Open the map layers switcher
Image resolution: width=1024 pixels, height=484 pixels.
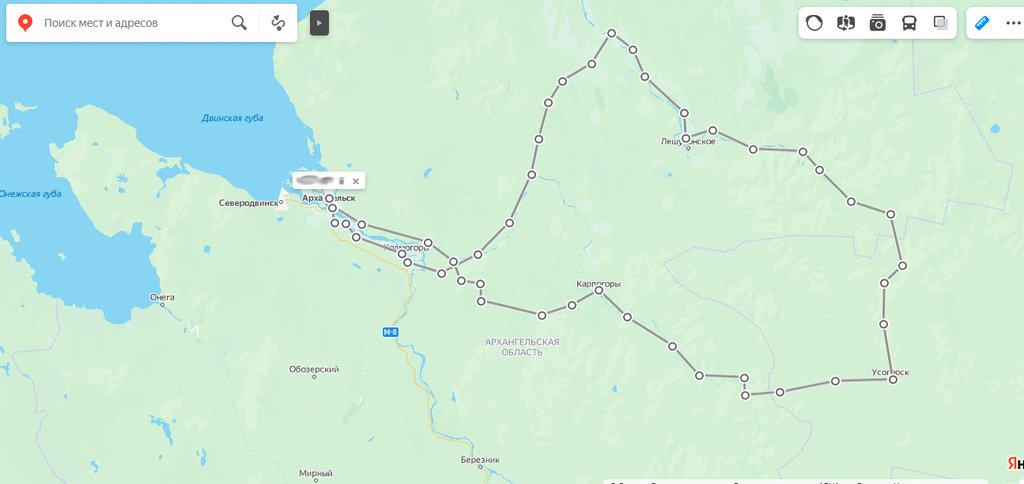[x=941, y=23]
